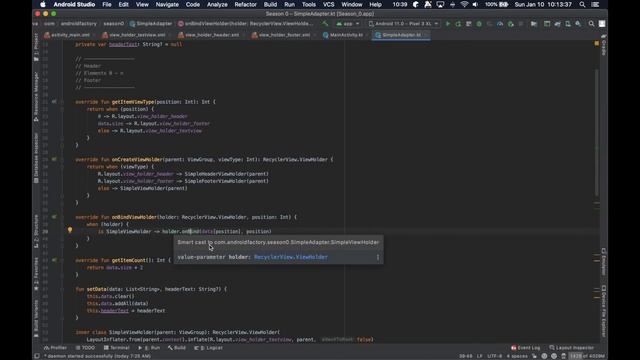Viewport: 640px width, 360px height.
Task: Click the Search Everywhere magnifier in toolbar
Action: [x=591, y=24]
